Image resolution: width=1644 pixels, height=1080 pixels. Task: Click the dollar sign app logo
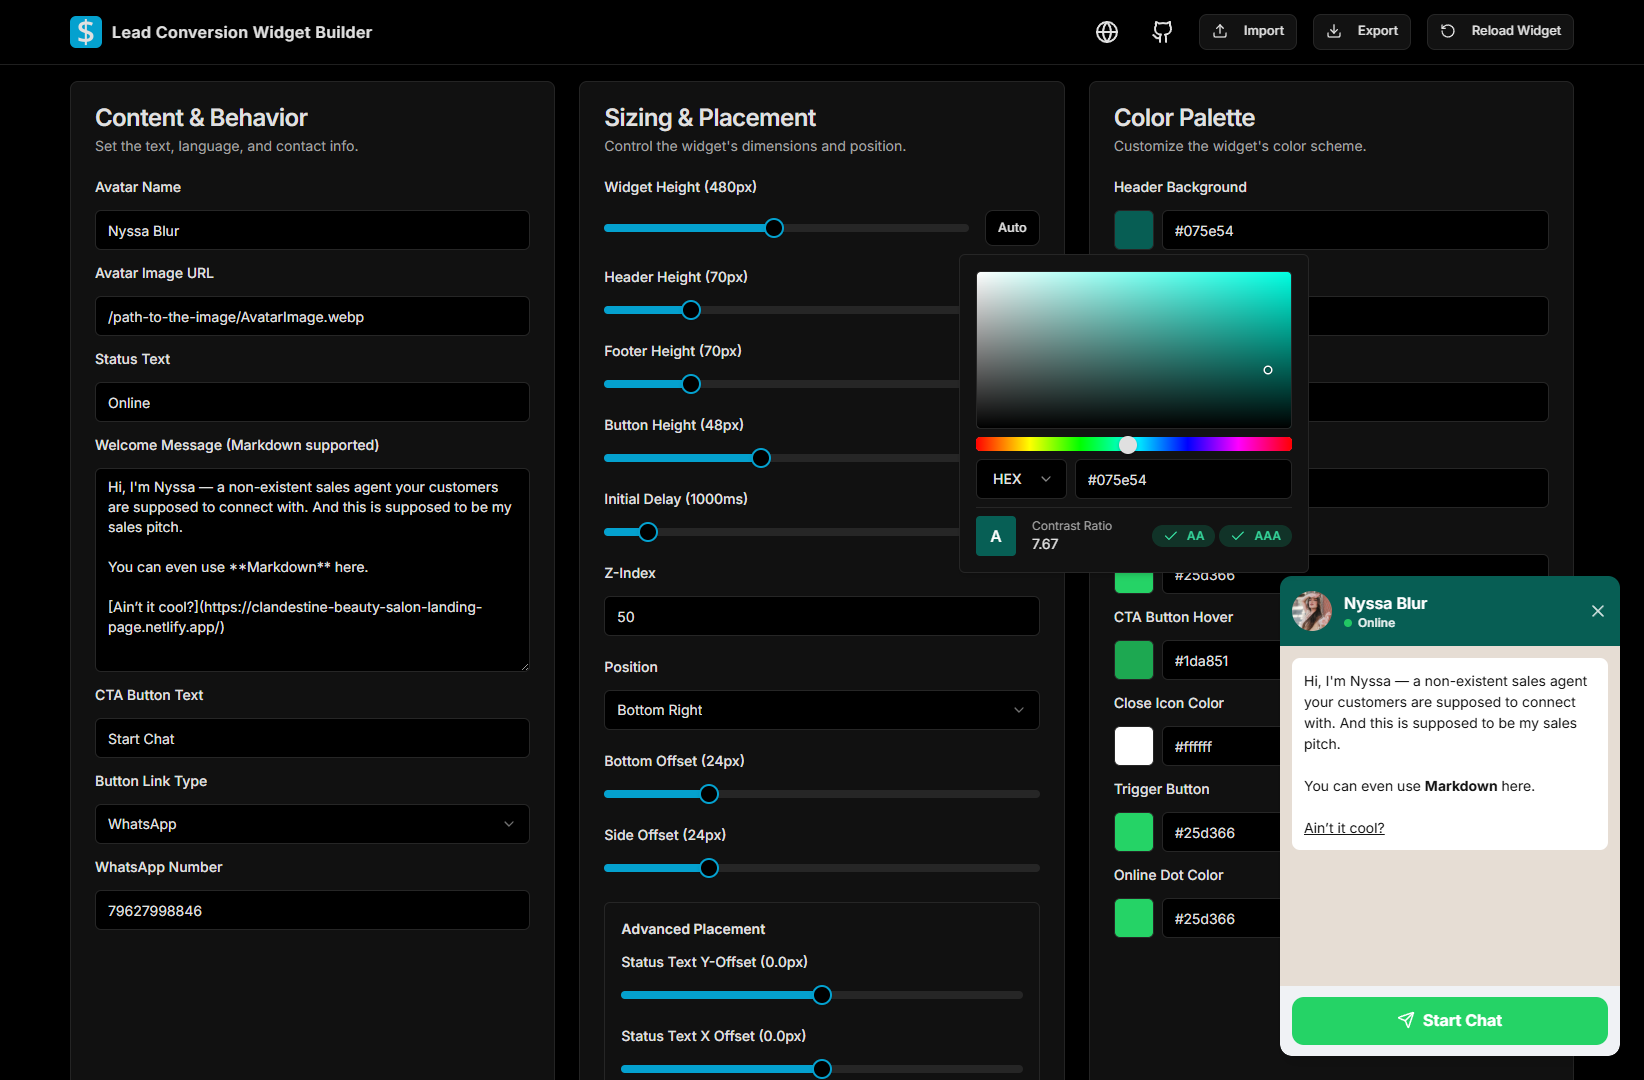click(x=86, y=32)
